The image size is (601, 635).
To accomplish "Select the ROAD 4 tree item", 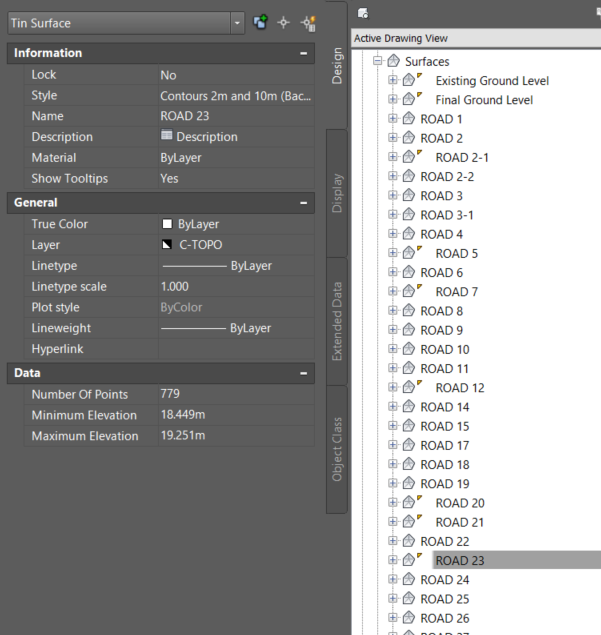I will coord(441,234).
